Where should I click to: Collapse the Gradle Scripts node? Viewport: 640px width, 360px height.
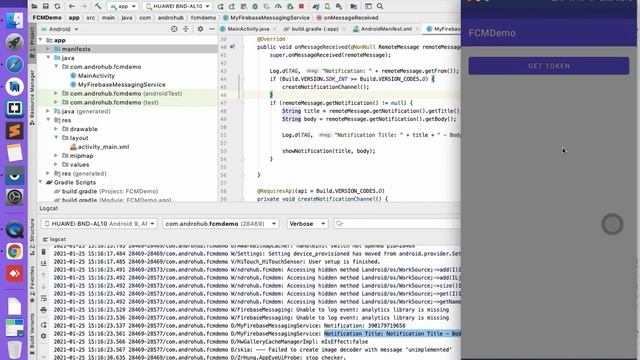(40, 182)
